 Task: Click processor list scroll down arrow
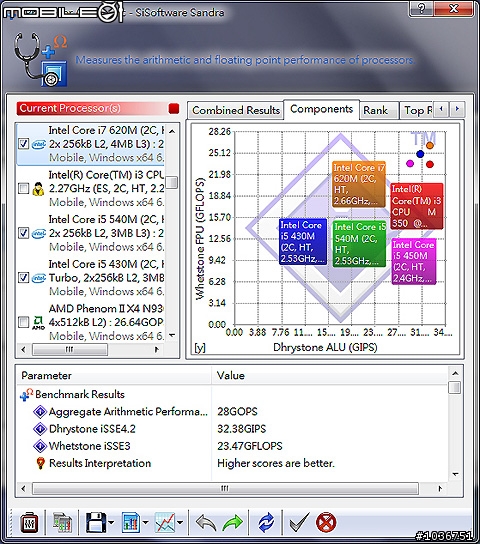(172, 335)
